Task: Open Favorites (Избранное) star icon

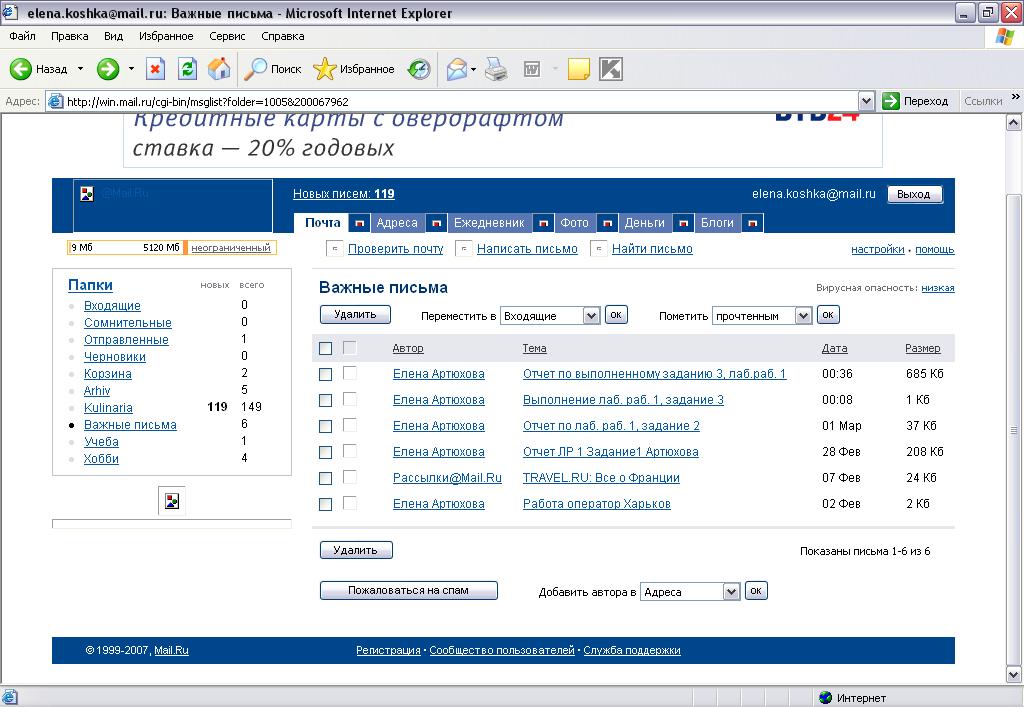Action: (324, 69)
